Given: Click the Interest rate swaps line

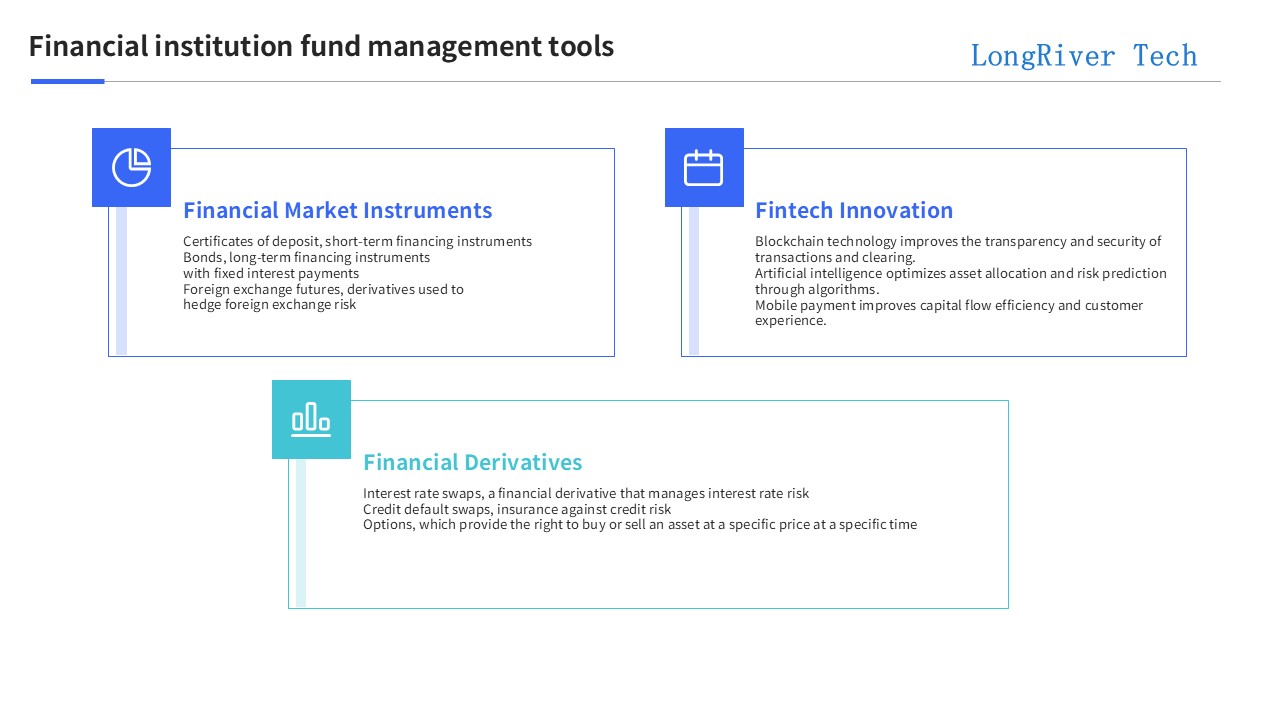Looking at the screenshot, I should (x=586, y=493).
